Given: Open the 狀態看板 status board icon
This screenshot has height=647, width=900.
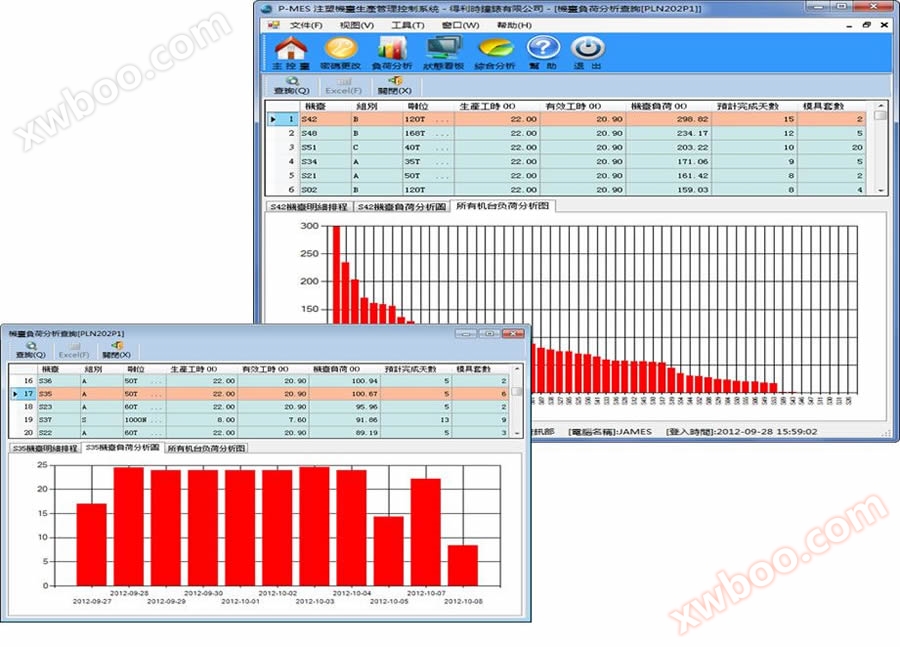Looking at the screenshot, I should [x=442, y=53].
